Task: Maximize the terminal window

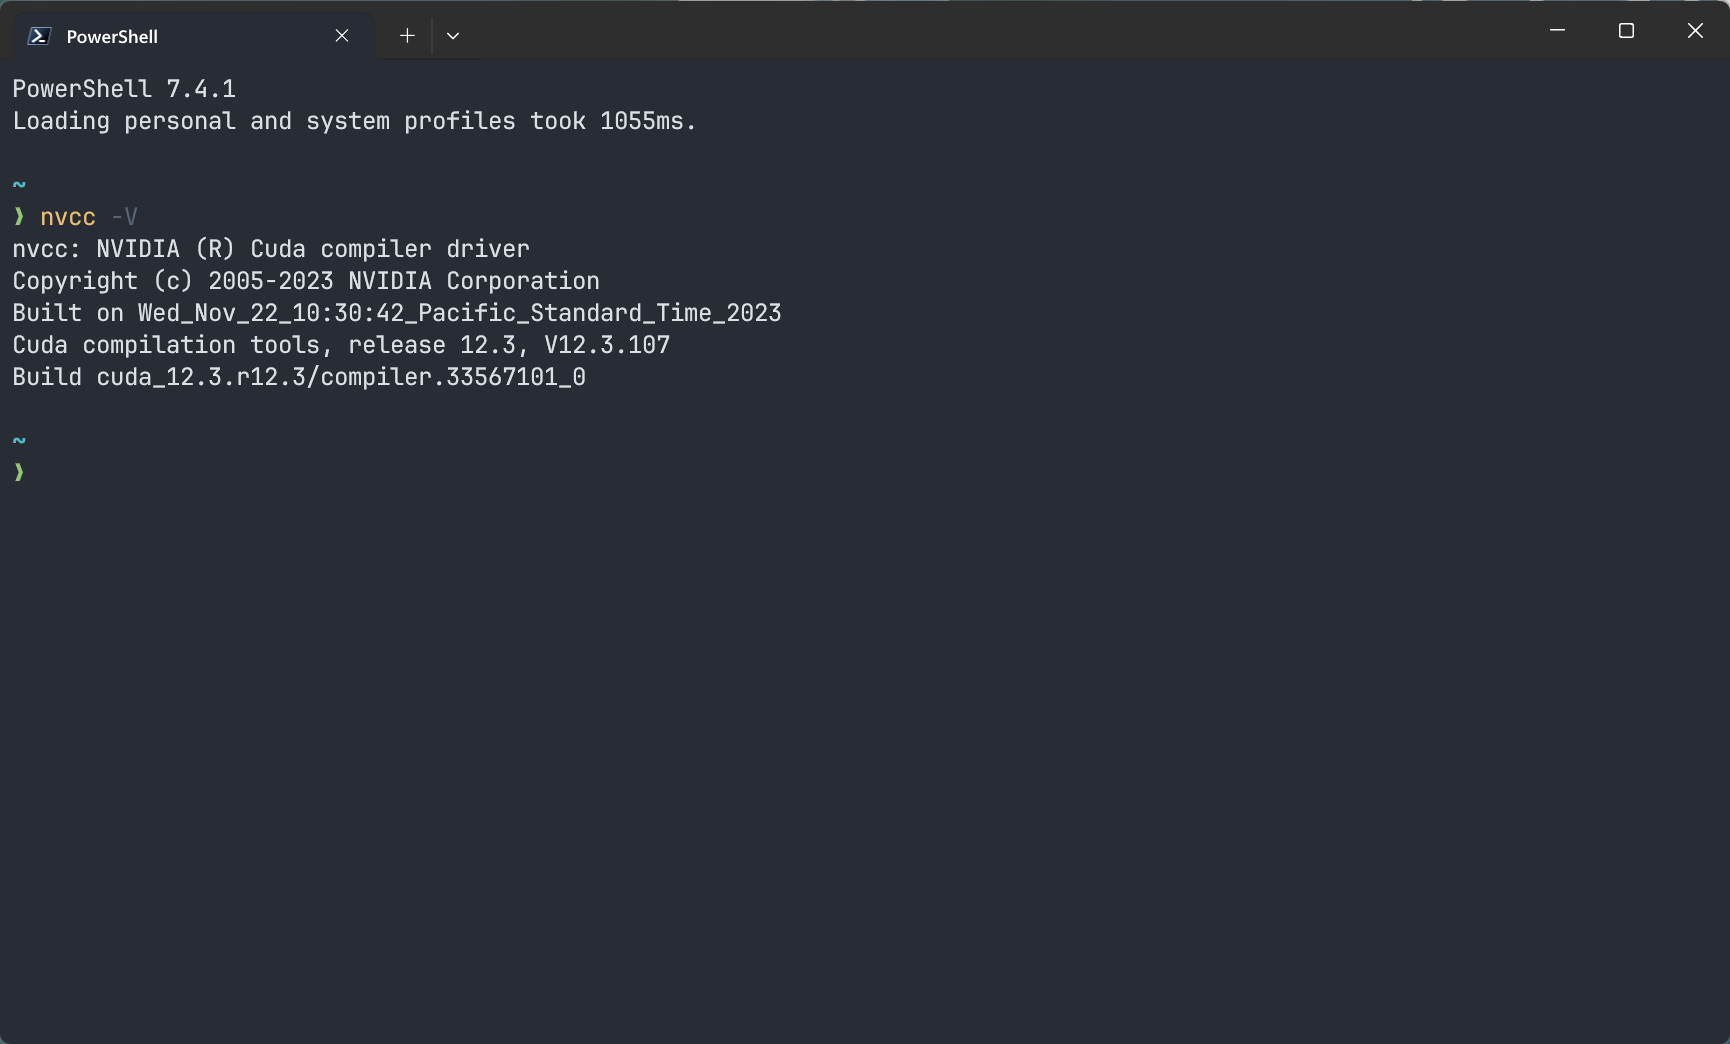Action: (x=1626, y=31)
